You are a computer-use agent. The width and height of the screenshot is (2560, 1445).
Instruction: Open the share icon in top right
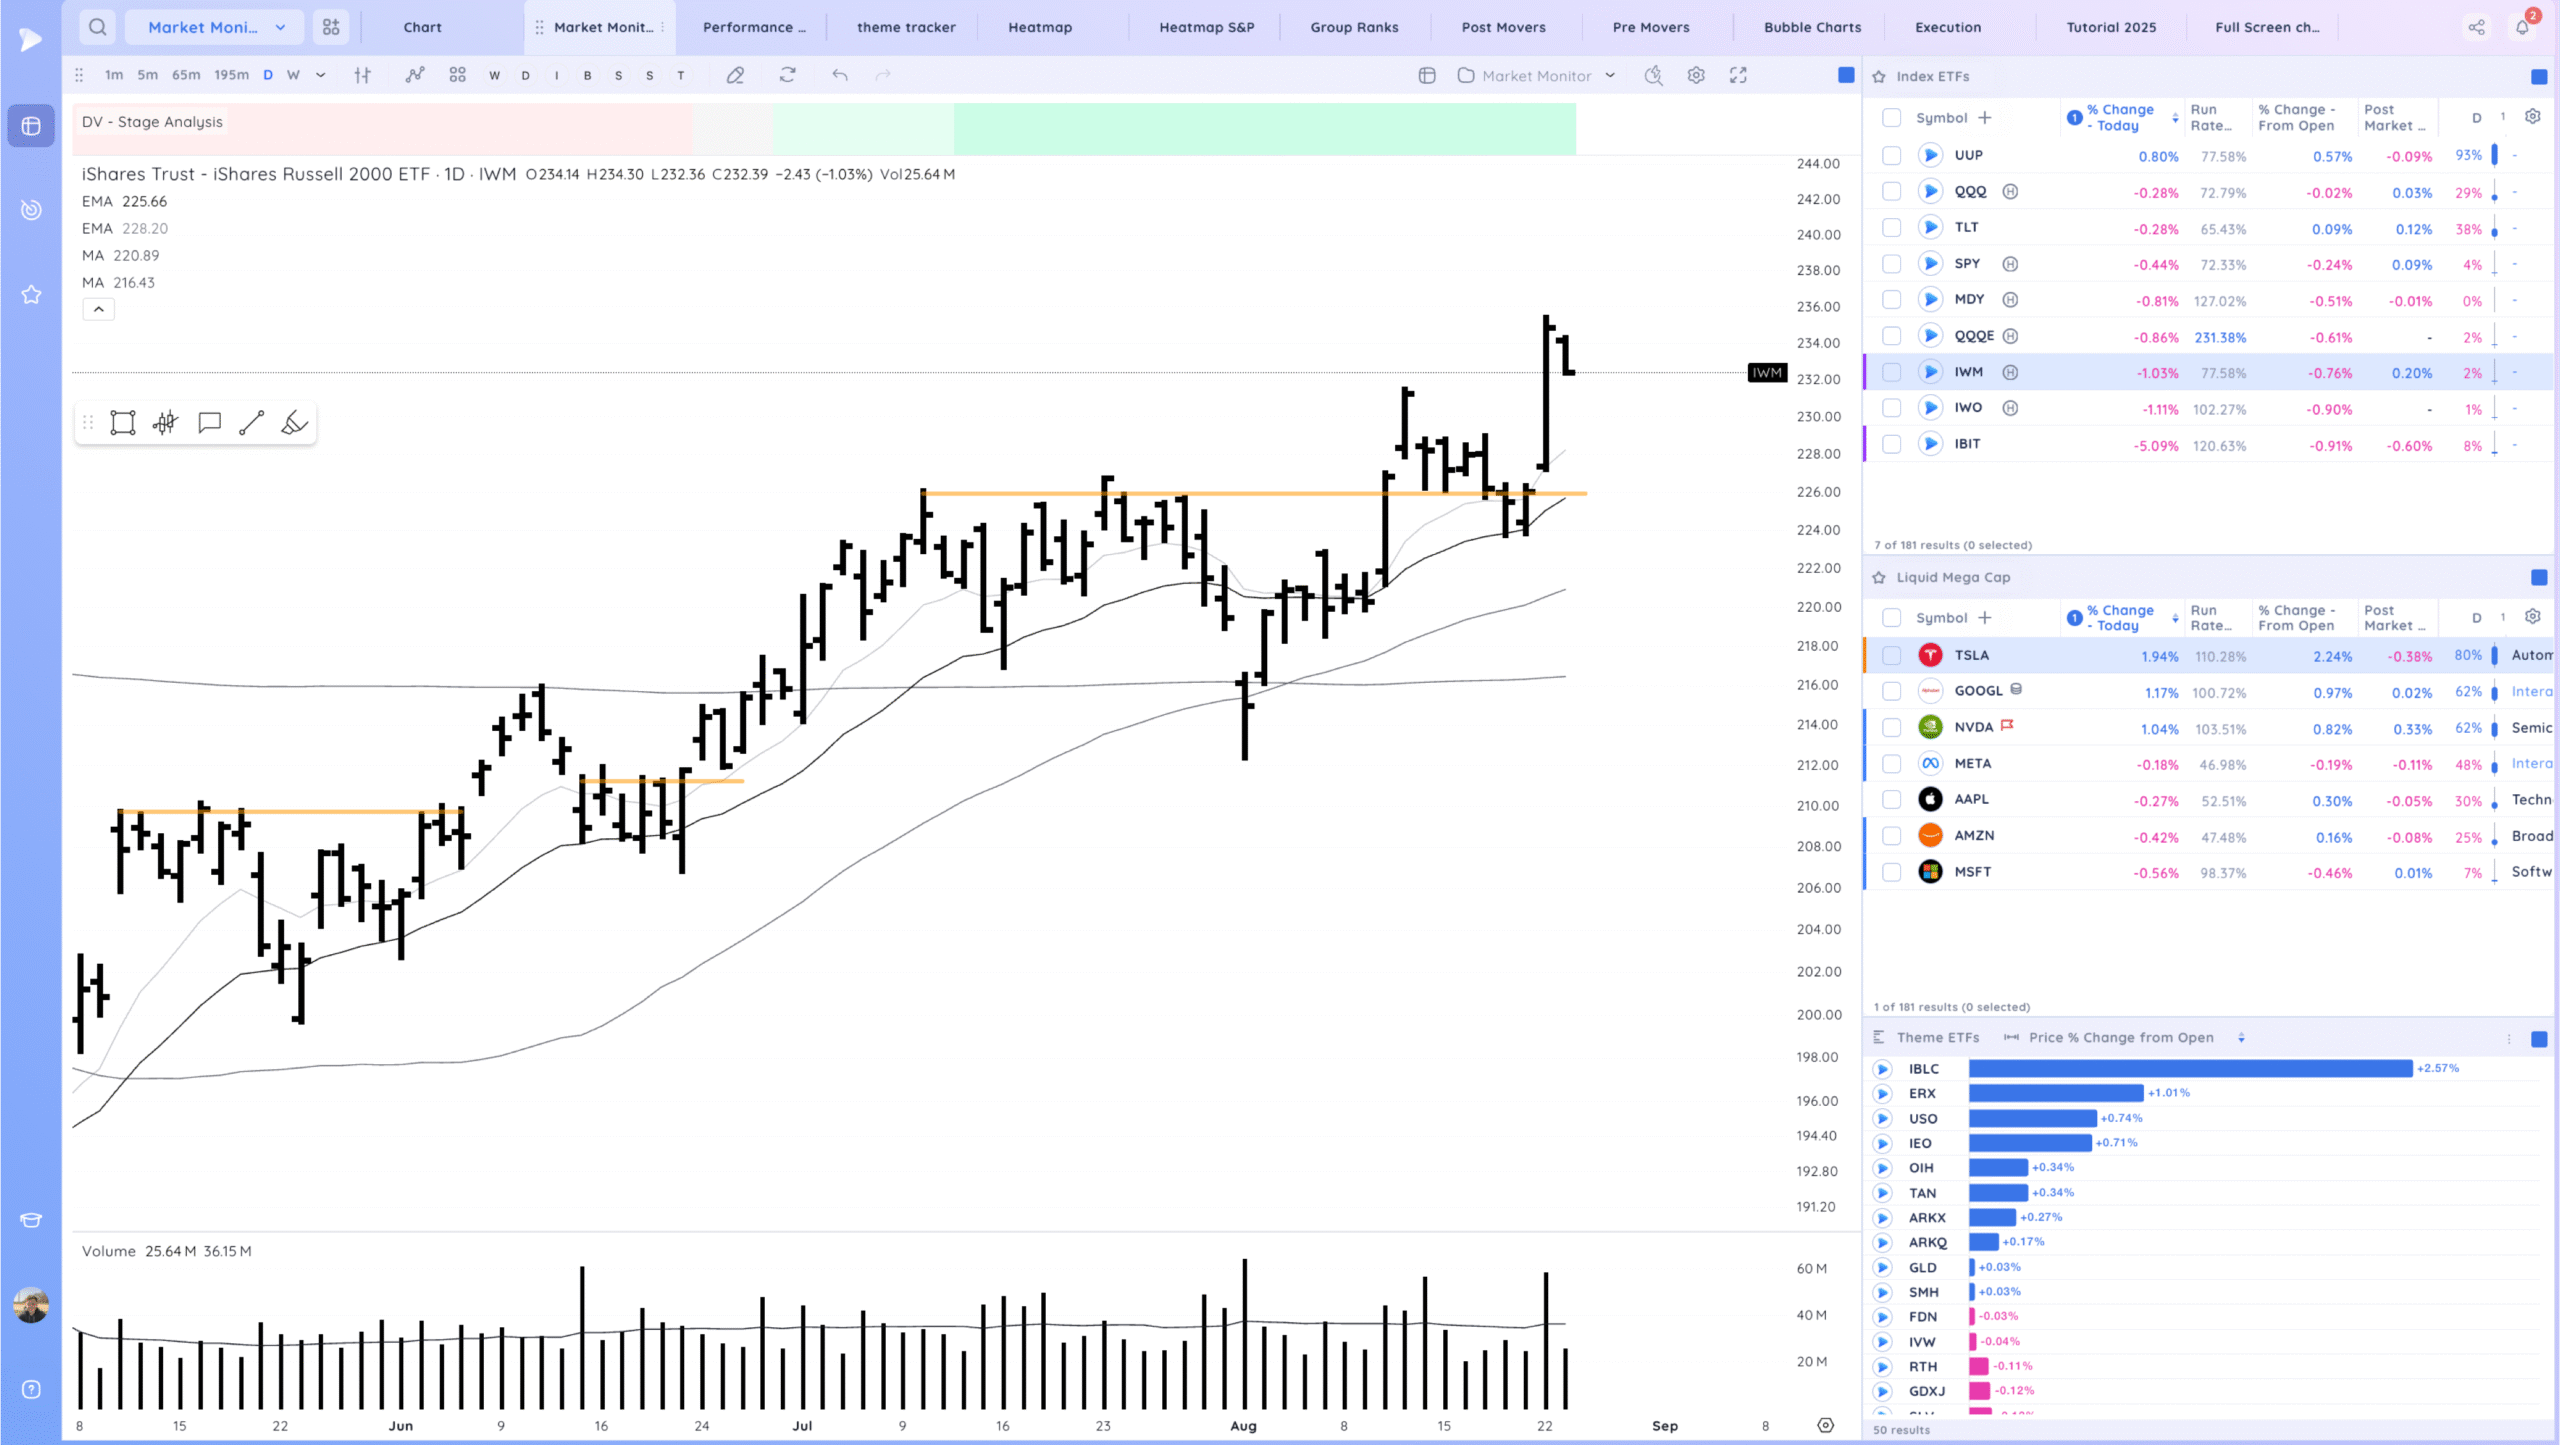2476,27
